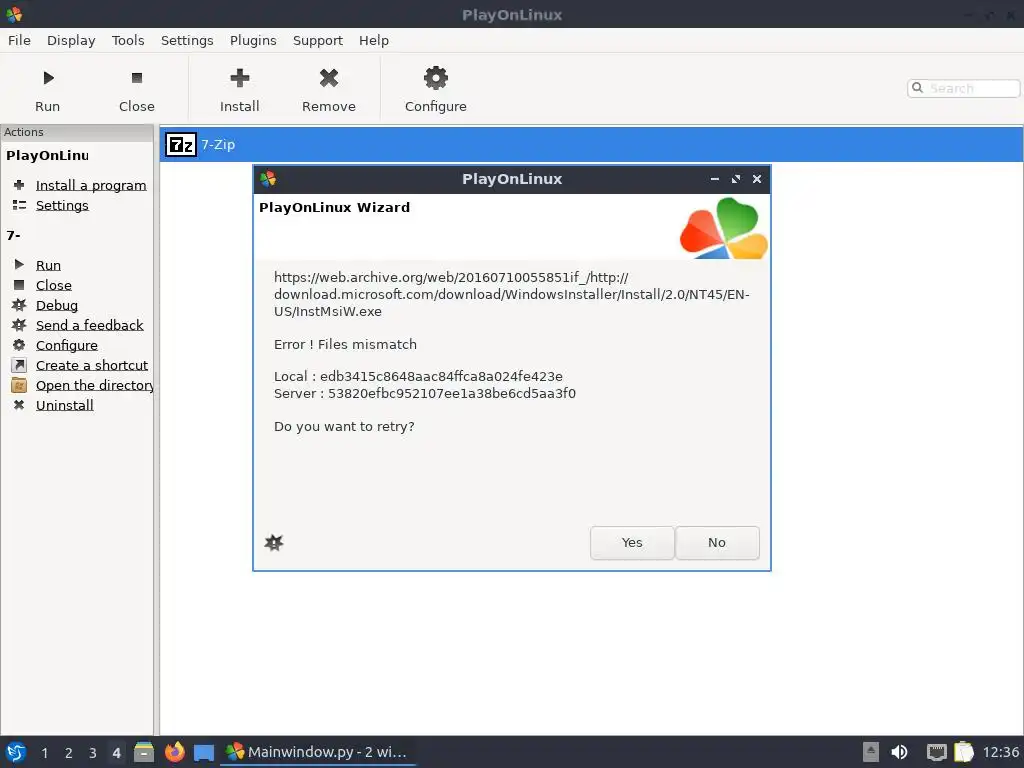The image size is (1024, 768).
Task: Click the Install plus icon in toolbar
Action: [240, 78]
